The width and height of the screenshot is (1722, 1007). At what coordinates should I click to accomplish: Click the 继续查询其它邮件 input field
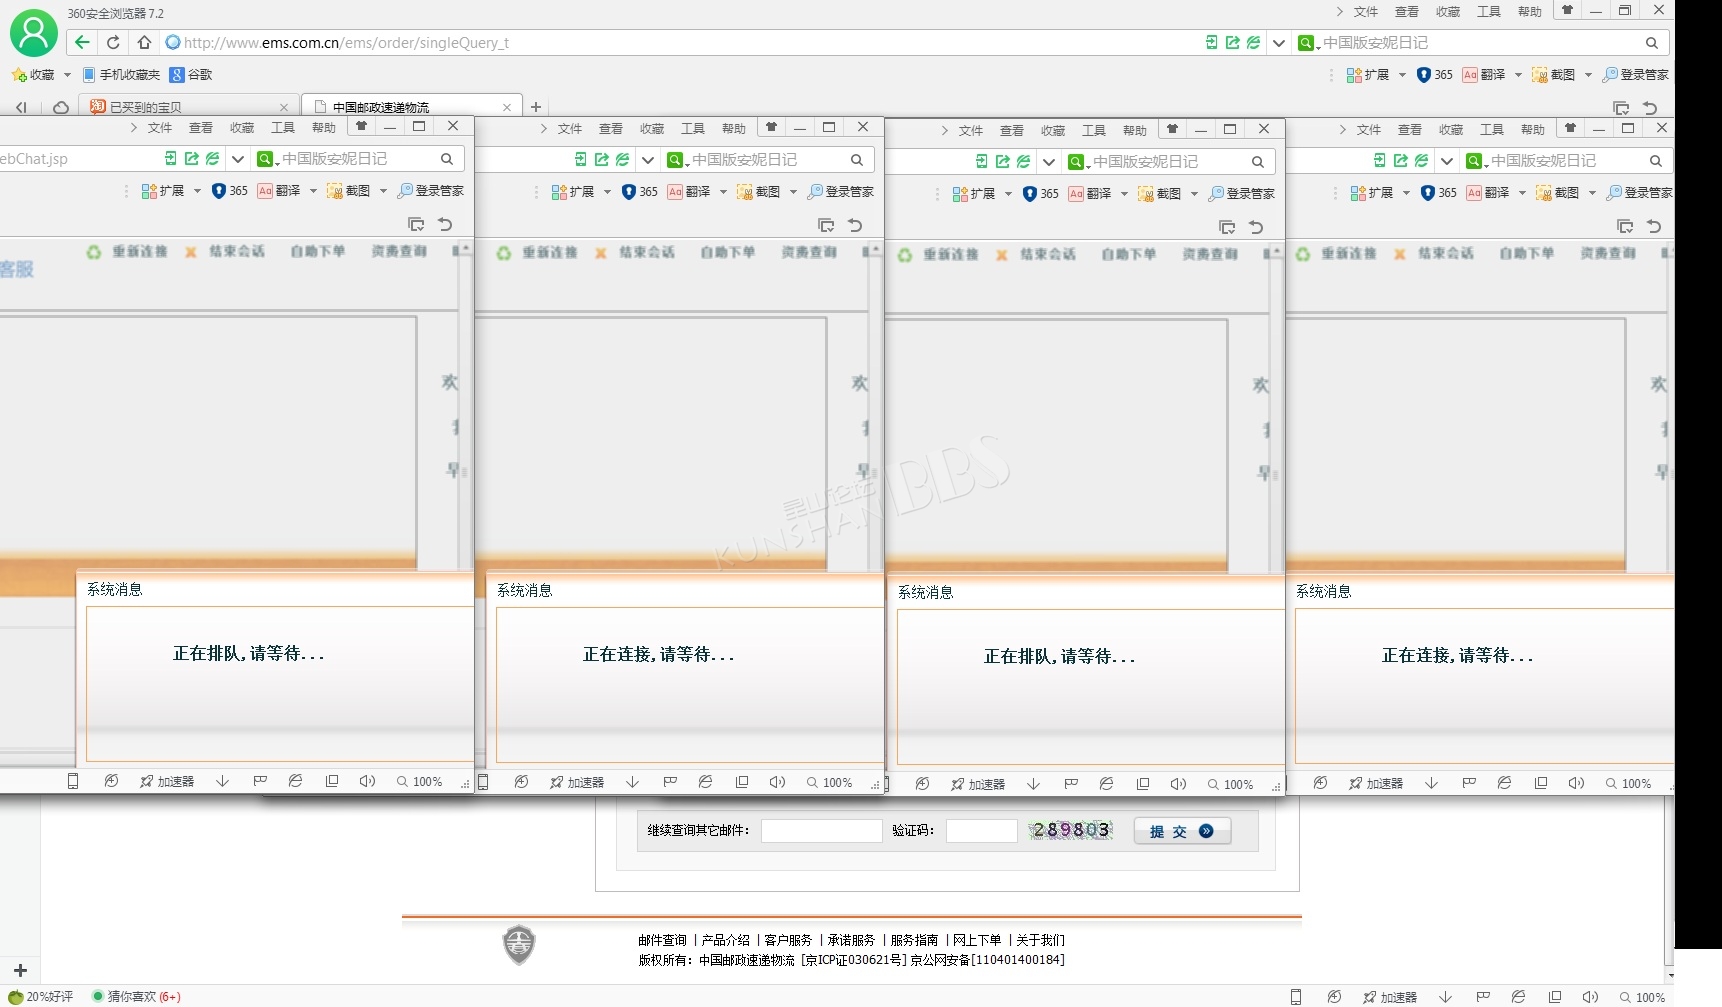pyautogui.click(x=821, y=831)
